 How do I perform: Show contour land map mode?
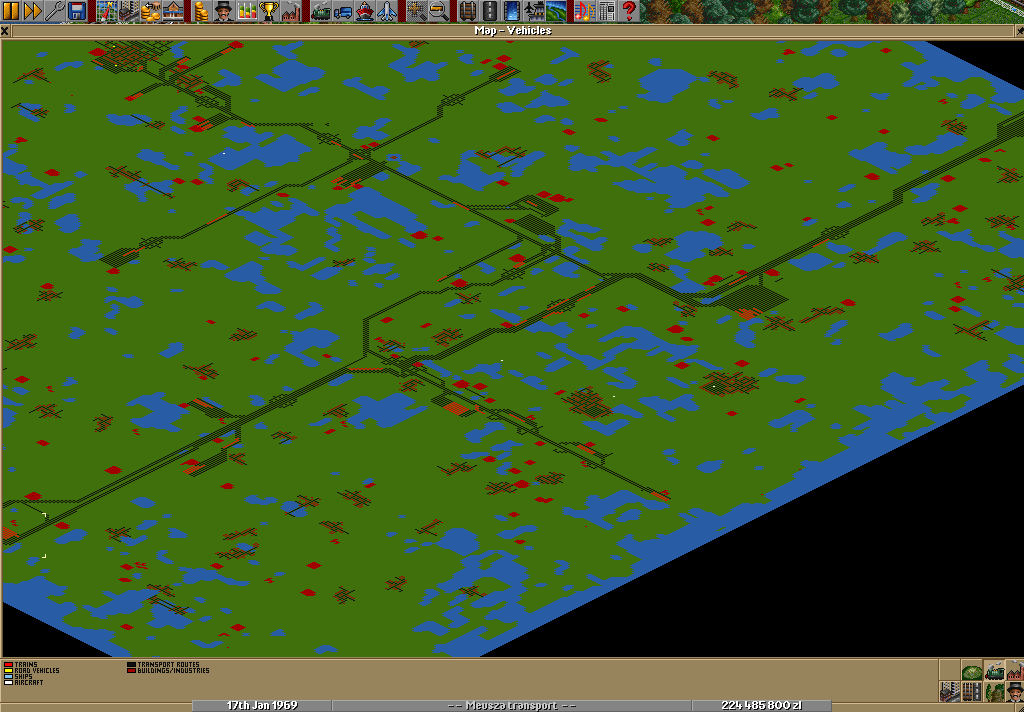972,671
